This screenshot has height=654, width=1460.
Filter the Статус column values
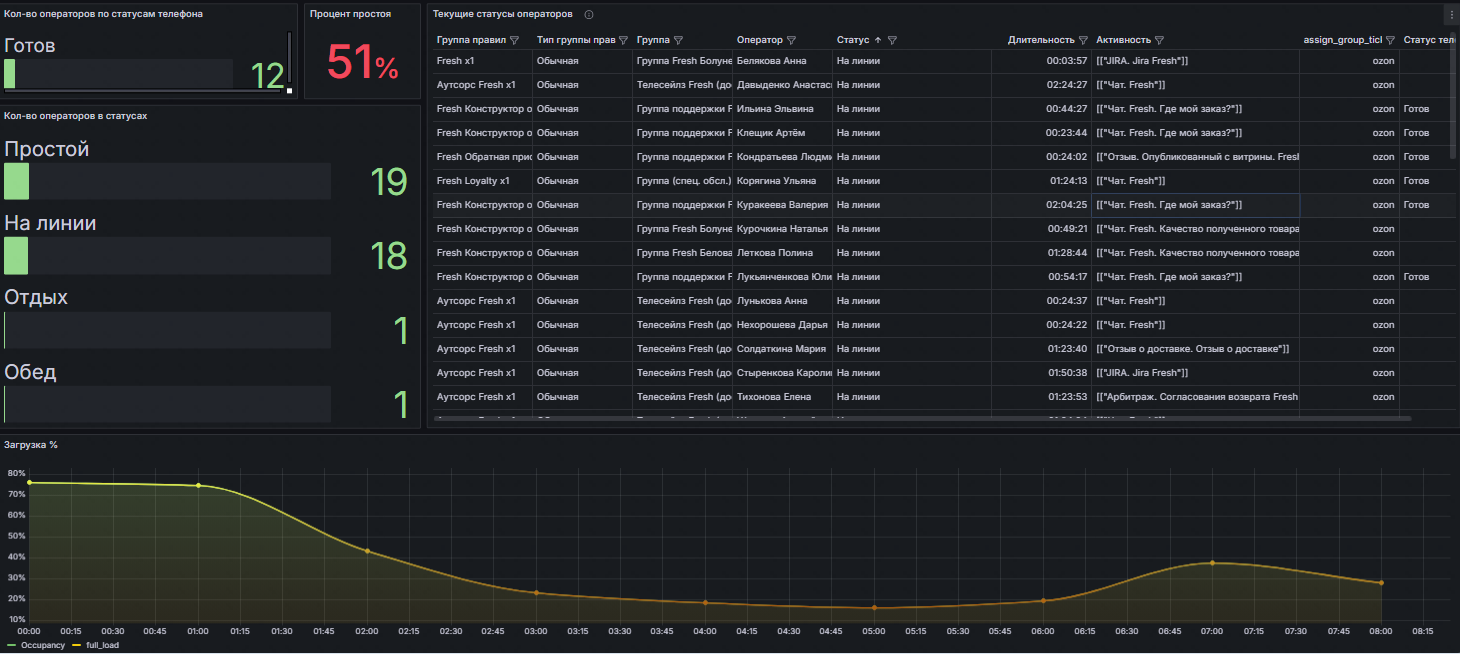point(892,41)
